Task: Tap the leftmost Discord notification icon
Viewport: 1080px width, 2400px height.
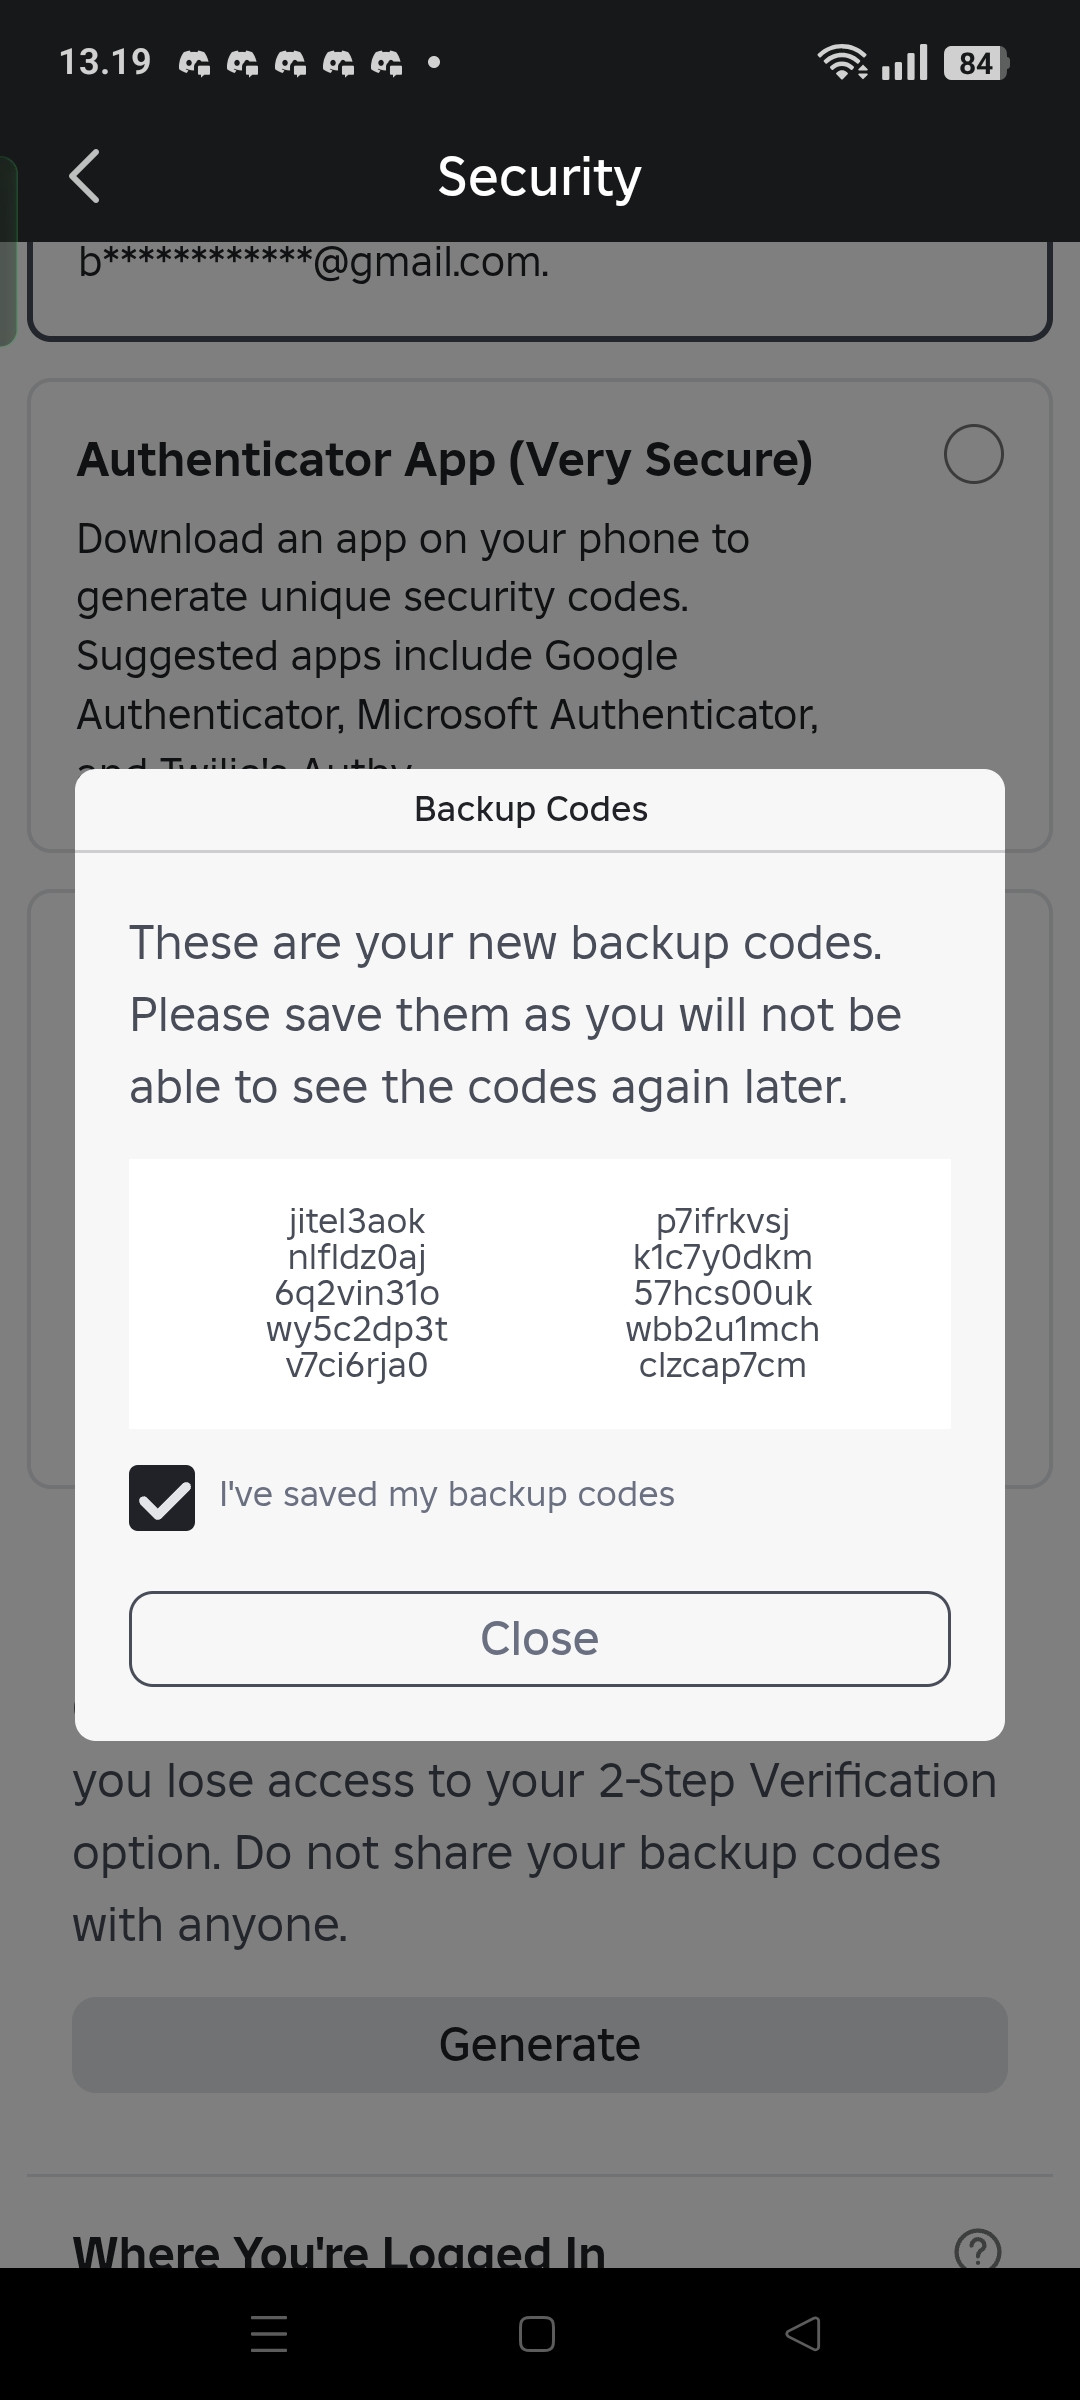Action: (195, 64)
